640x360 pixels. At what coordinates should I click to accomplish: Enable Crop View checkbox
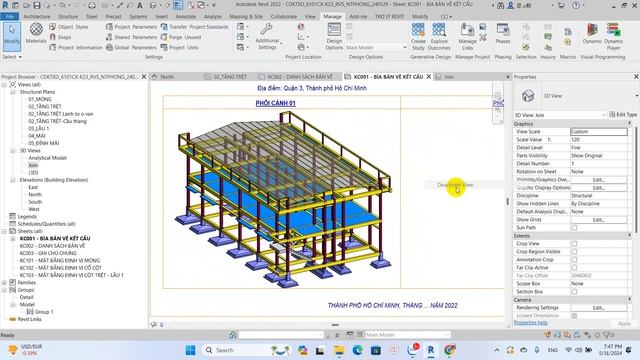click(574, 243)
